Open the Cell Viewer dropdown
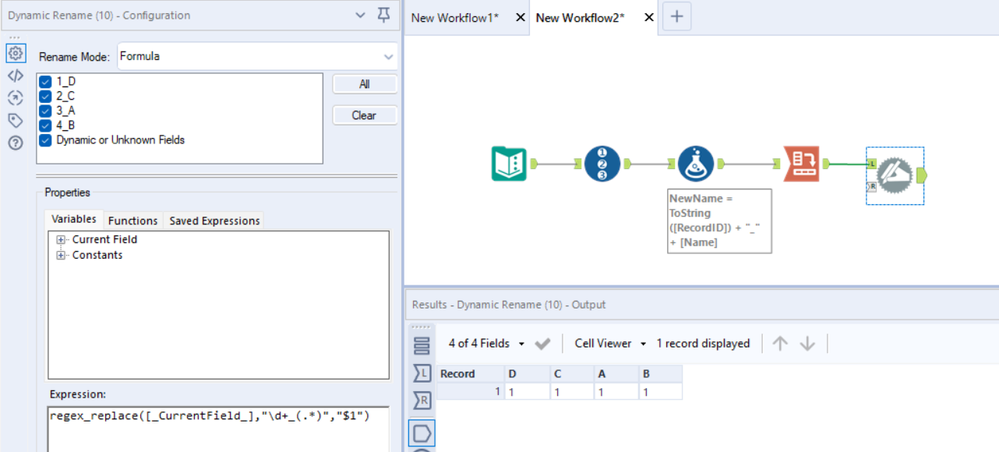The height and width of the screenshot is (452, 999). pyautogui.click(x=610, y=344)
